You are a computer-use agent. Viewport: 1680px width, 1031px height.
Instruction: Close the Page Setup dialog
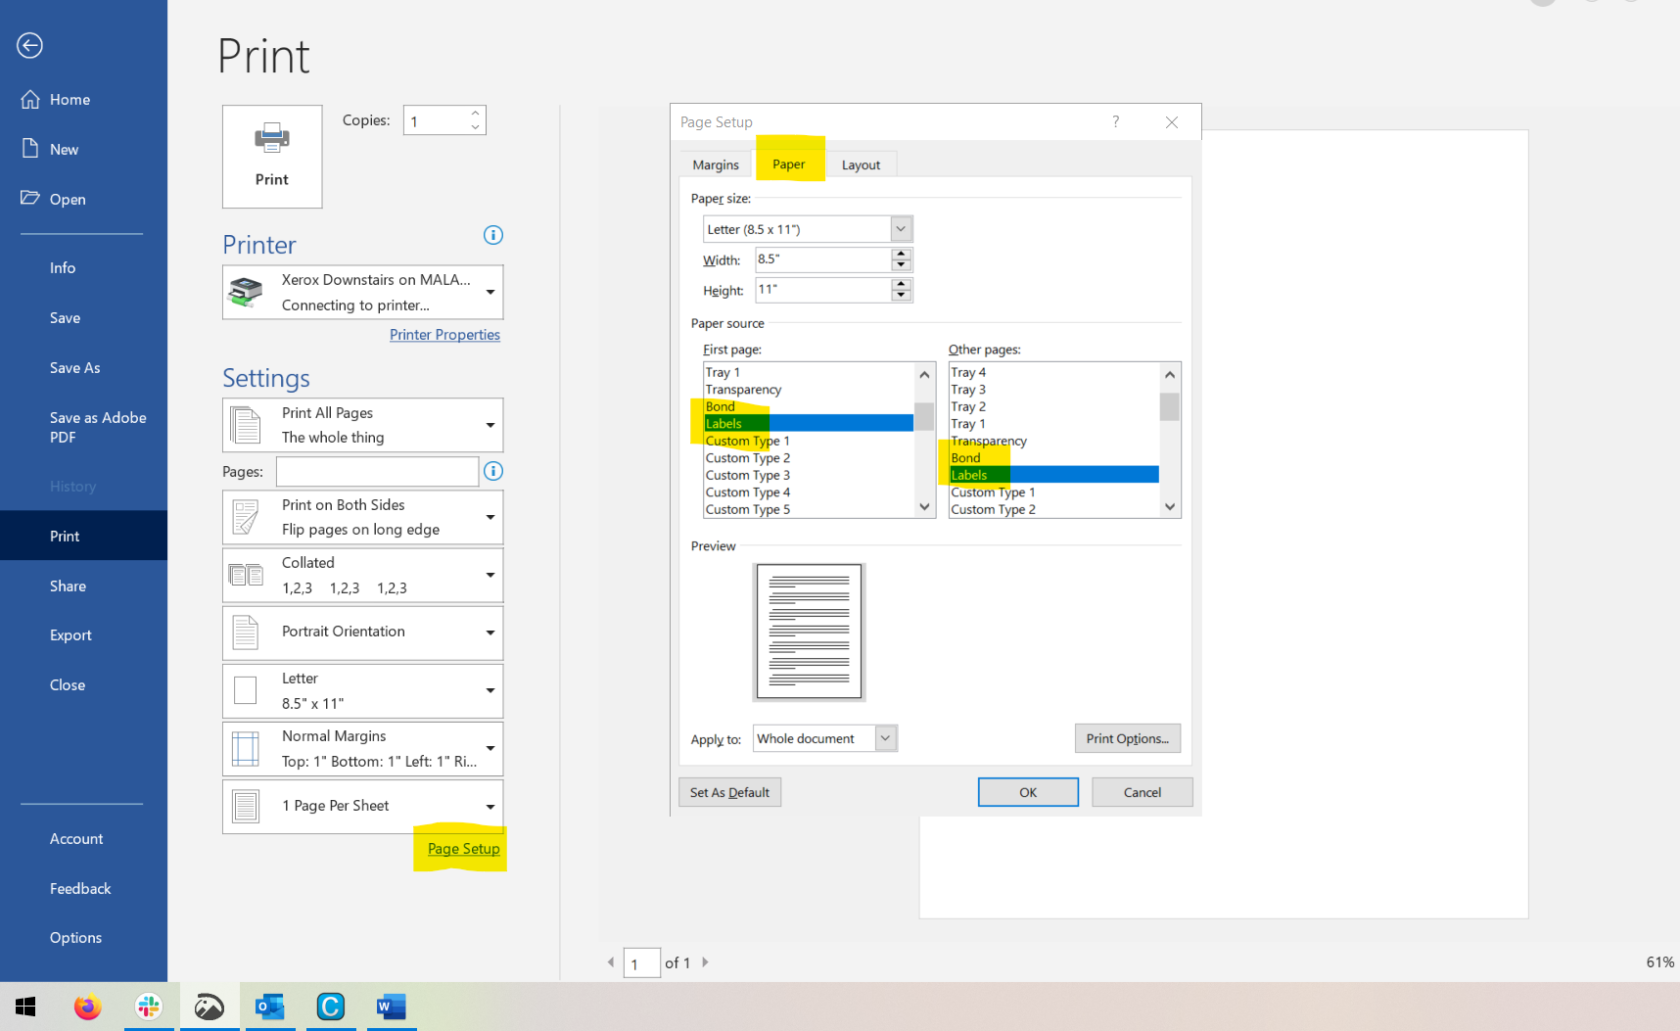pyautogui.click(x=1172, y=122)
